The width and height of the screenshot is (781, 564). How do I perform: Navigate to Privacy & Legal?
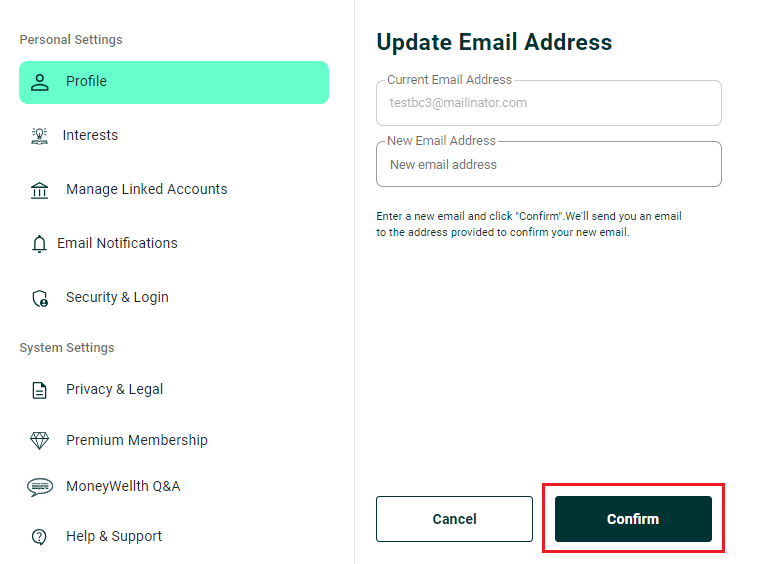point(114,390)
